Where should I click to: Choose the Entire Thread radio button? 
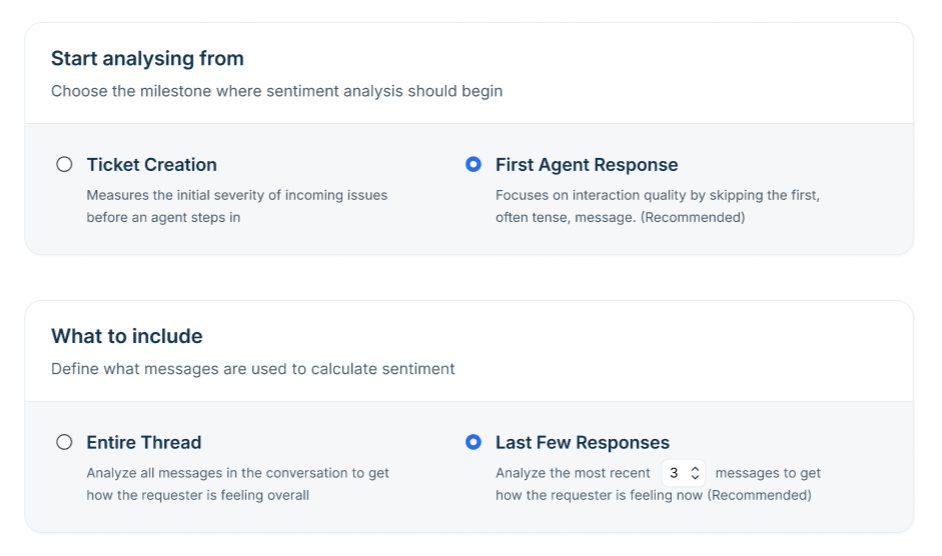(64, 442)
